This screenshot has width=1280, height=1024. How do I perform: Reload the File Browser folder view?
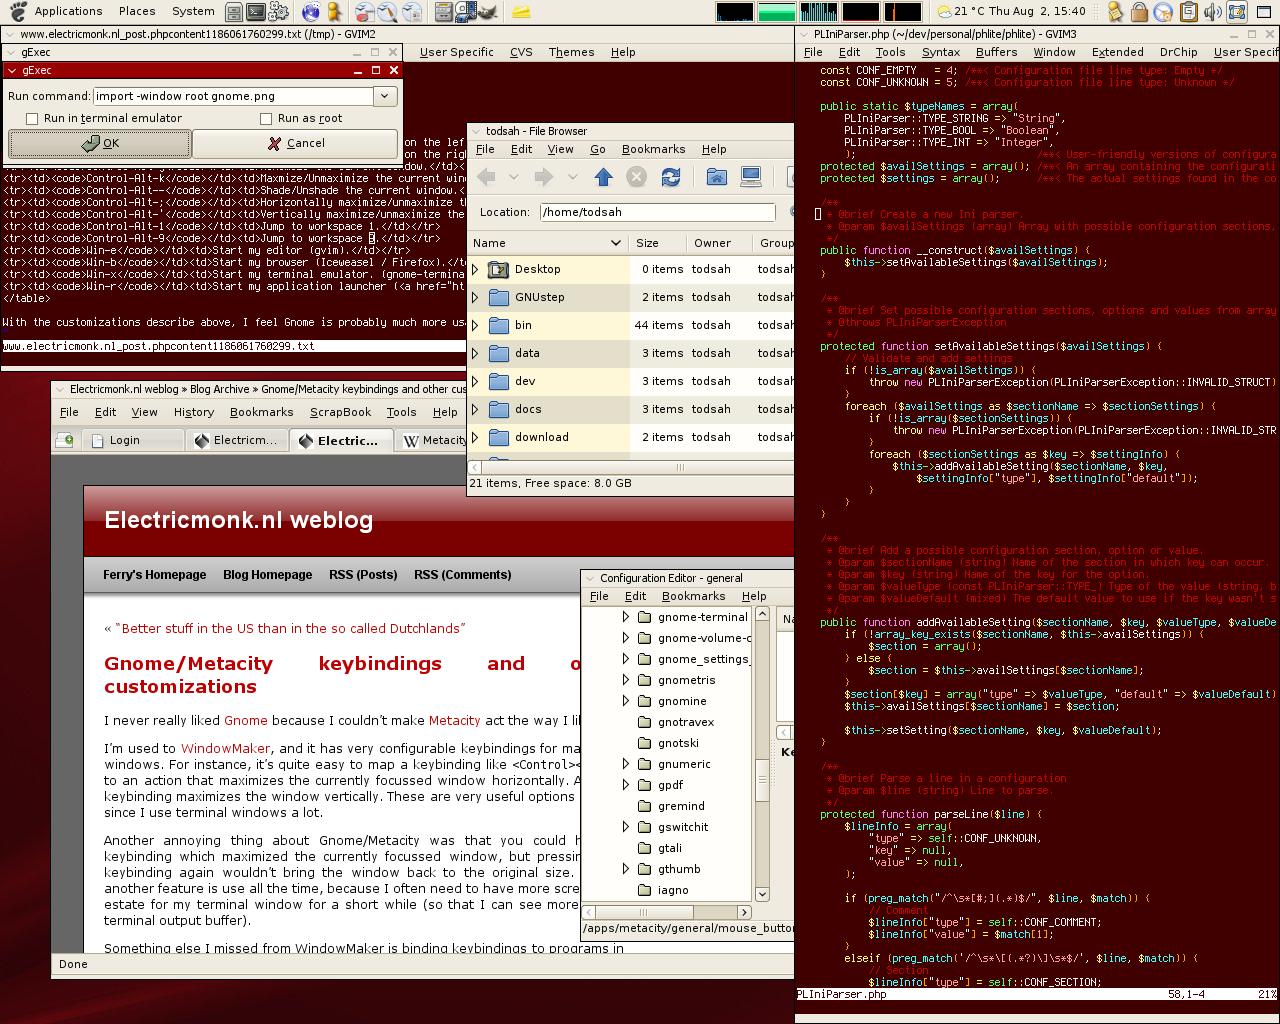[x=670, y=177]
